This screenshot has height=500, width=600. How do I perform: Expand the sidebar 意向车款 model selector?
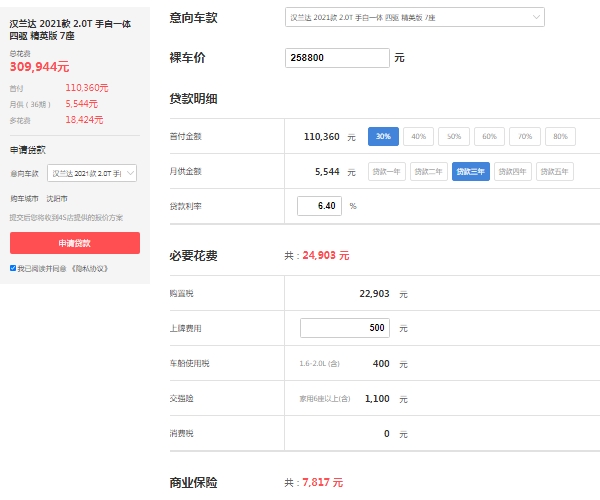pos(93,174)
